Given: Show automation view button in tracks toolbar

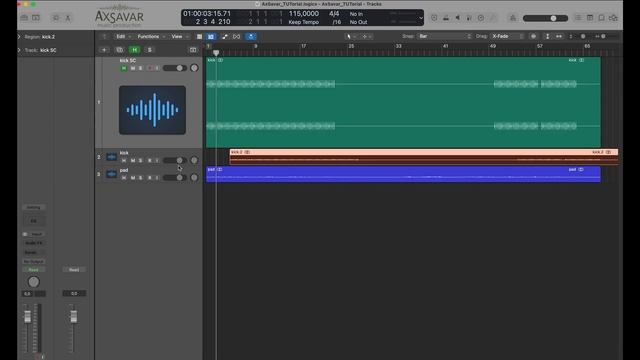Looking at the screenshot, I should pos(224,36).
